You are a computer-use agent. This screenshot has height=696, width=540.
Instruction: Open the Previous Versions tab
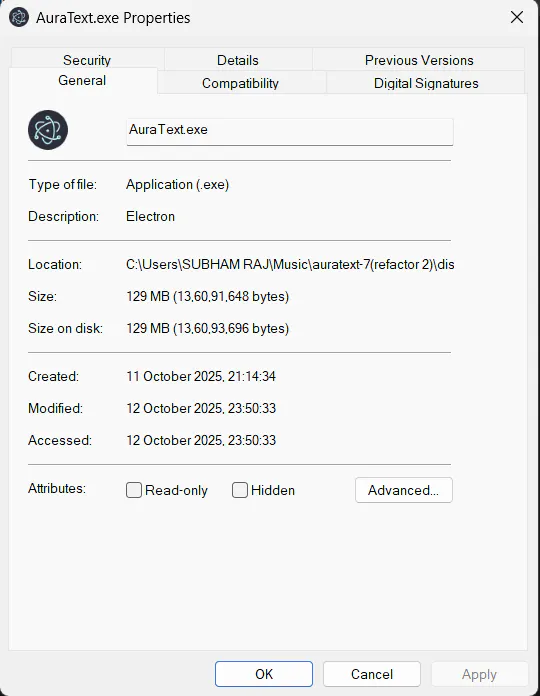[x=419, y=60]
